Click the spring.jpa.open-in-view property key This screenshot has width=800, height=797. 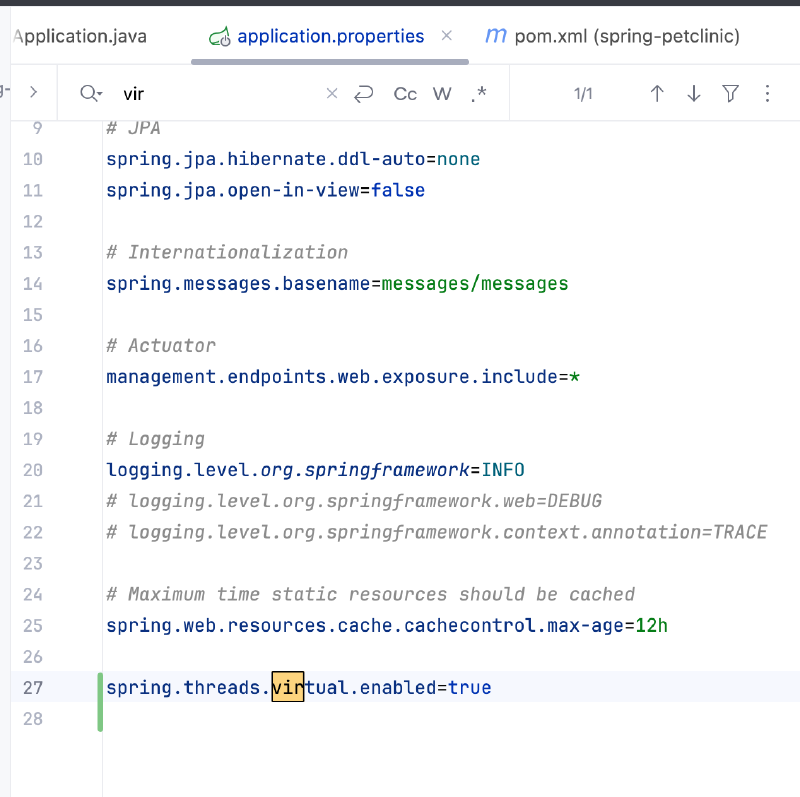(233, 190)
